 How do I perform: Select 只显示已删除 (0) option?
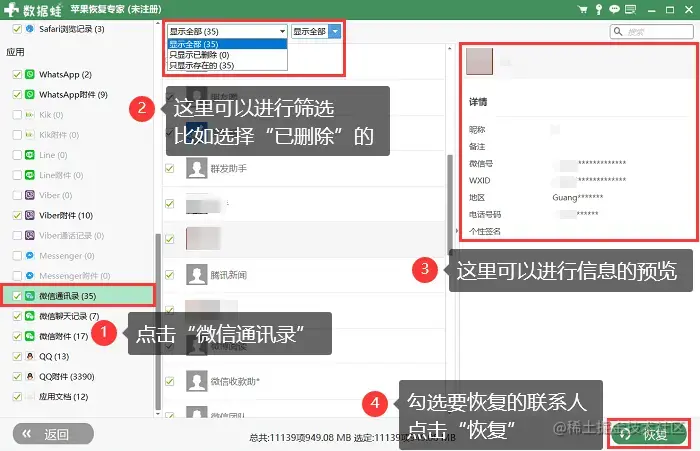pyautogui.click(x=227, y=55)
